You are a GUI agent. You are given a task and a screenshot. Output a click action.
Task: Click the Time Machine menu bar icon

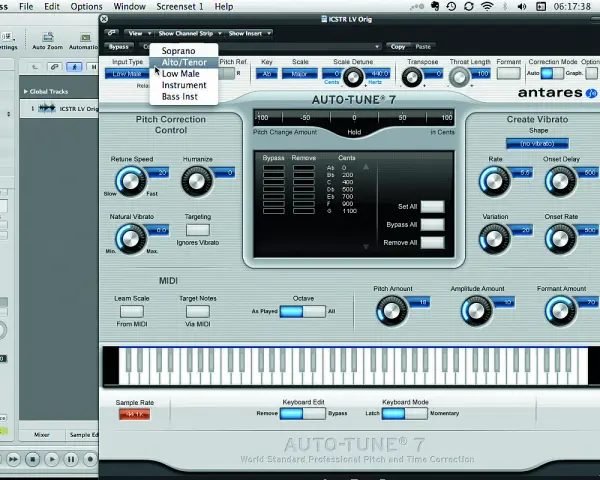pyautogui.click(x=451, y=7)
